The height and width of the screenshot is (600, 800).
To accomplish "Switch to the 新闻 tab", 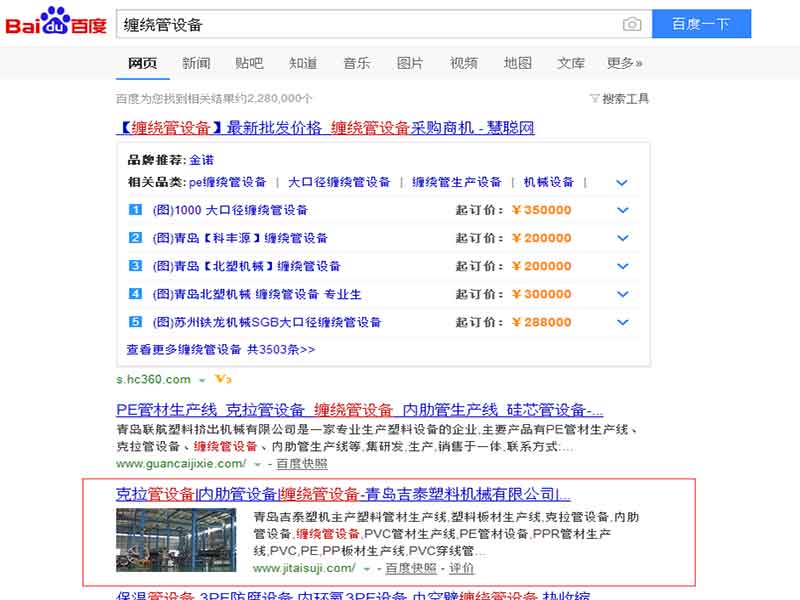I will [x=196, y=63].
